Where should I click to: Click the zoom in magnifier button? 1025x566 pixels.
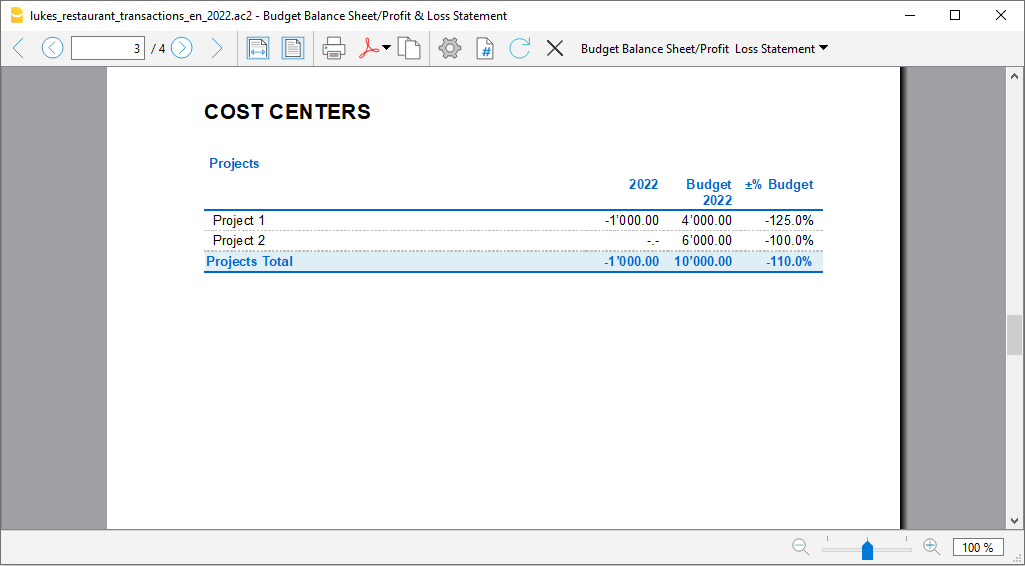click(931, 547)
